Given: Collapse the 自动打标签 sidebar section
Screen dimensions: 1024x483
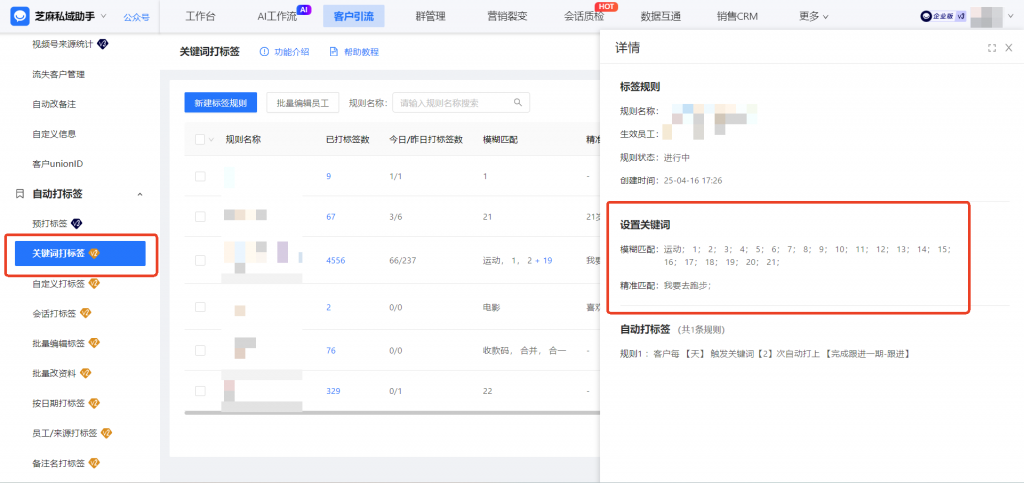Looking at the screenshot, I should pos(139,194).
